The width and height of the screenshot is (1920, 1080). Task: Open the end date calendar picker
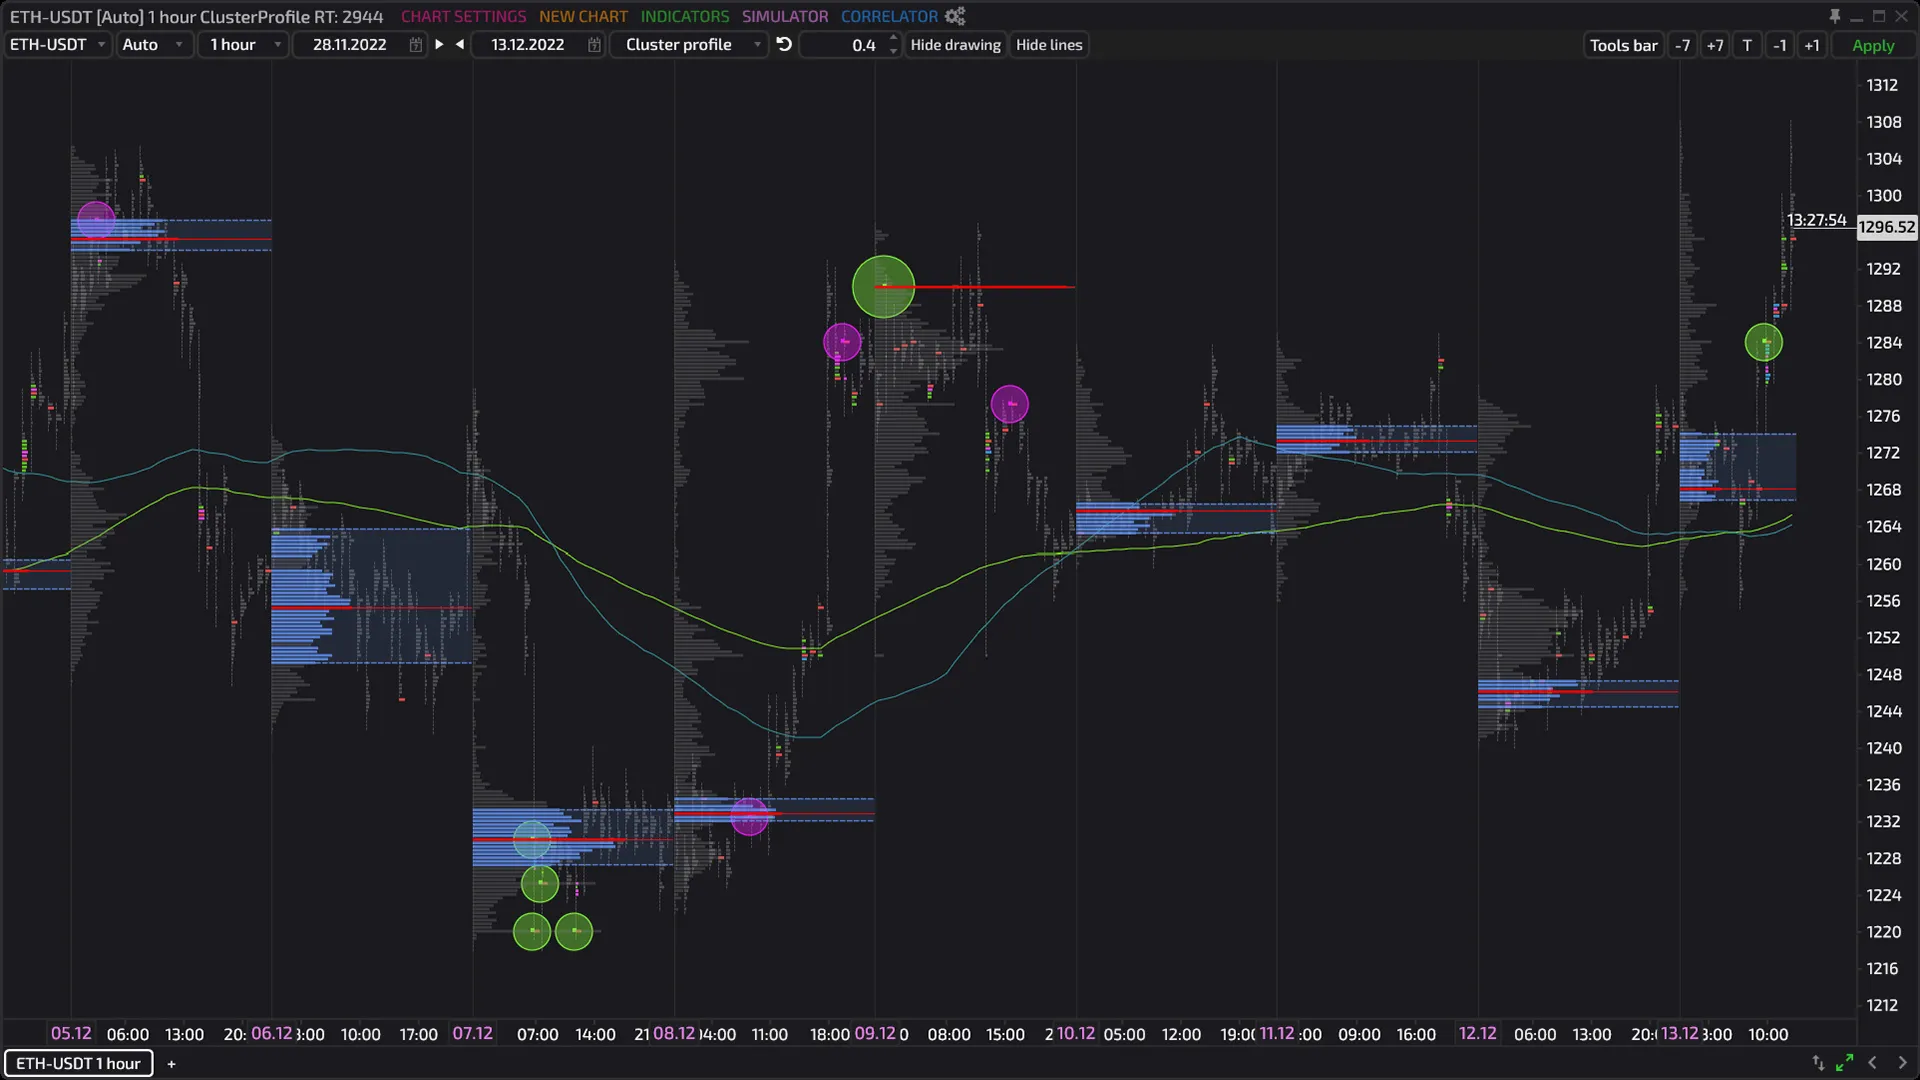point(594,45)
